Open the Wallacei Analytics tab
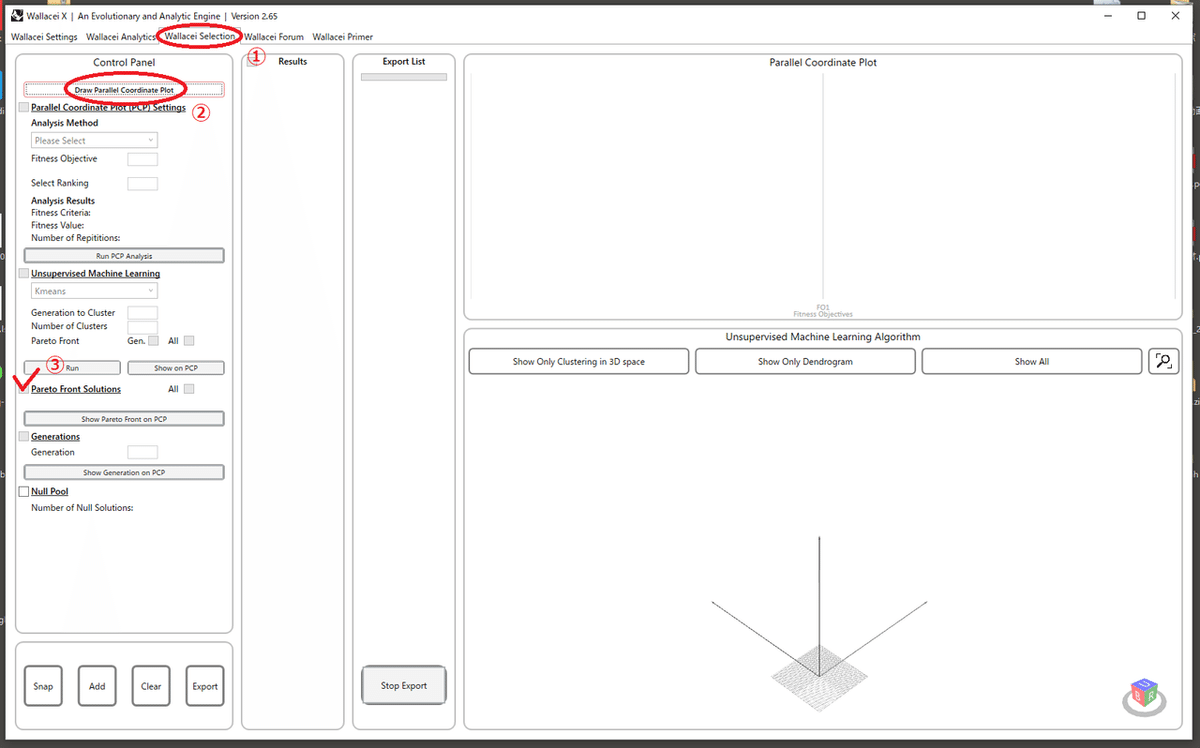The height and width of the screenshot is (748, 1200). [x=121, y=37]
